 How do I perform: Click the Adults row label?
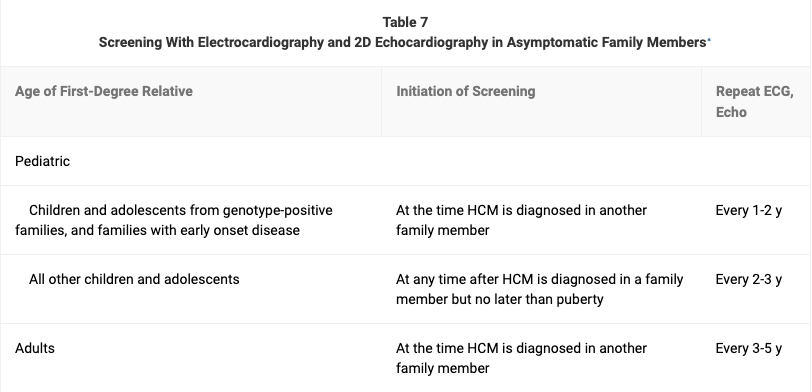35,348
